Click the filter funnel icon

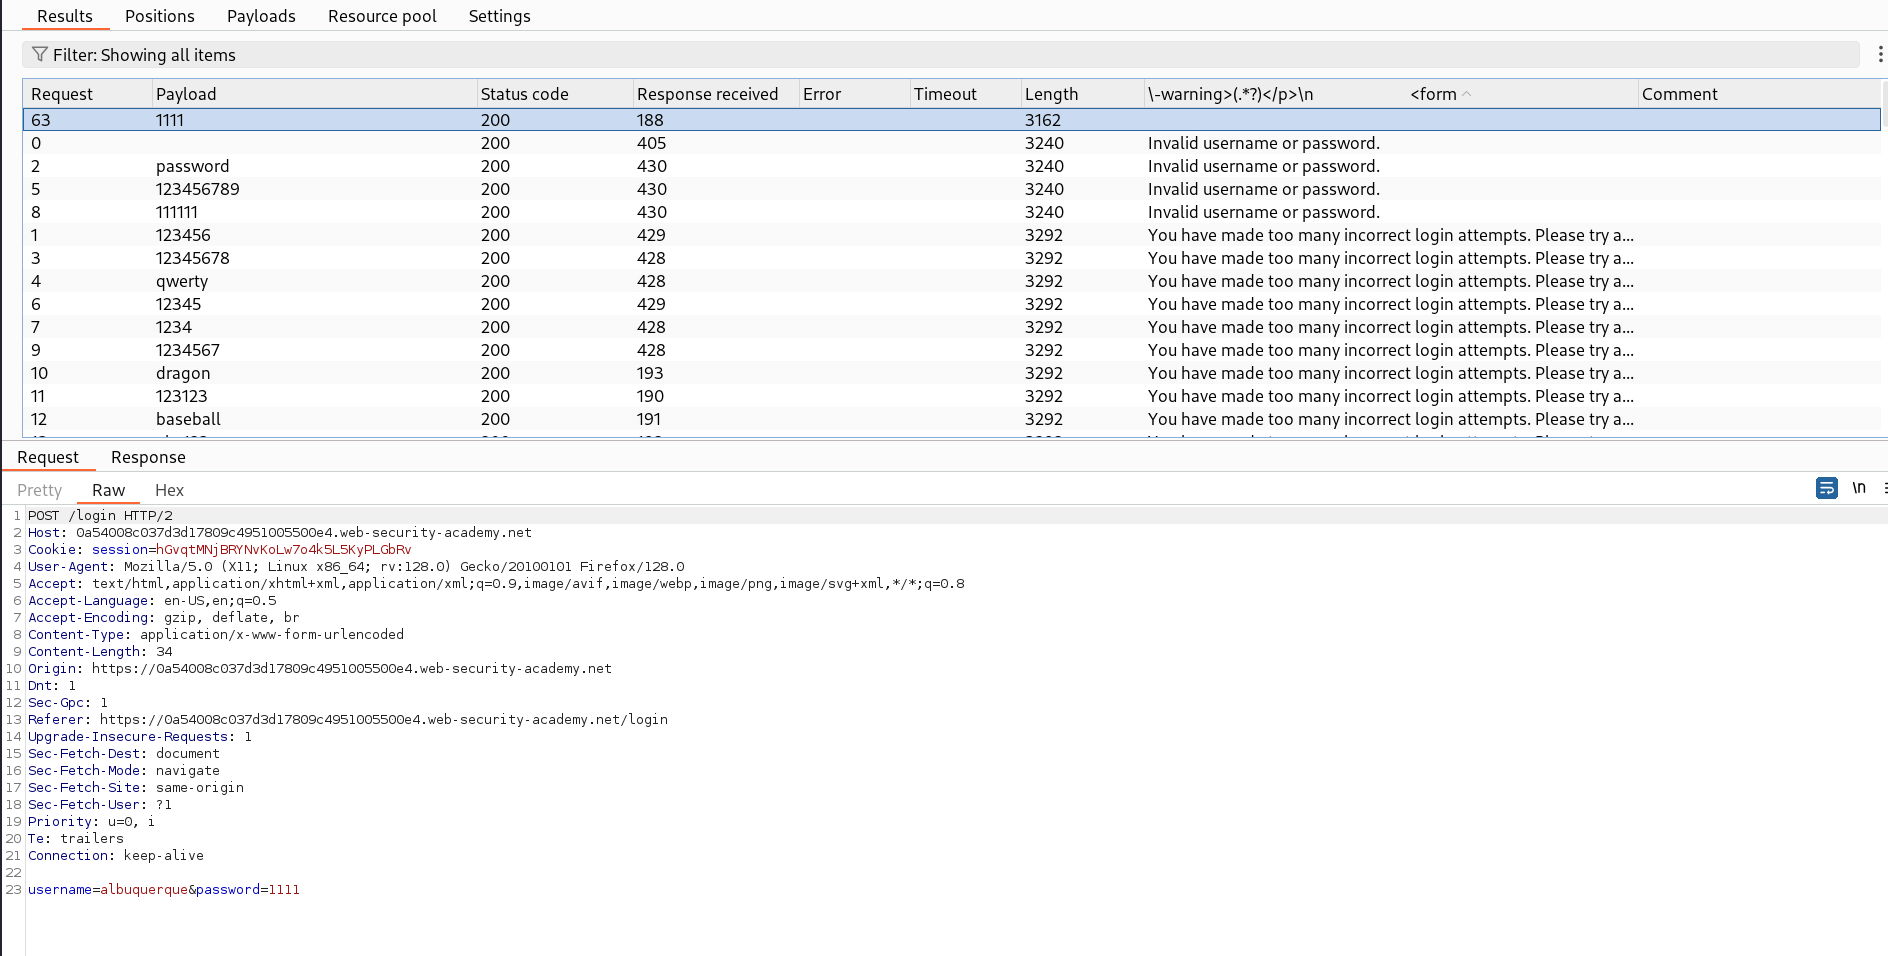pyautogui.click(x=39, y=54)
